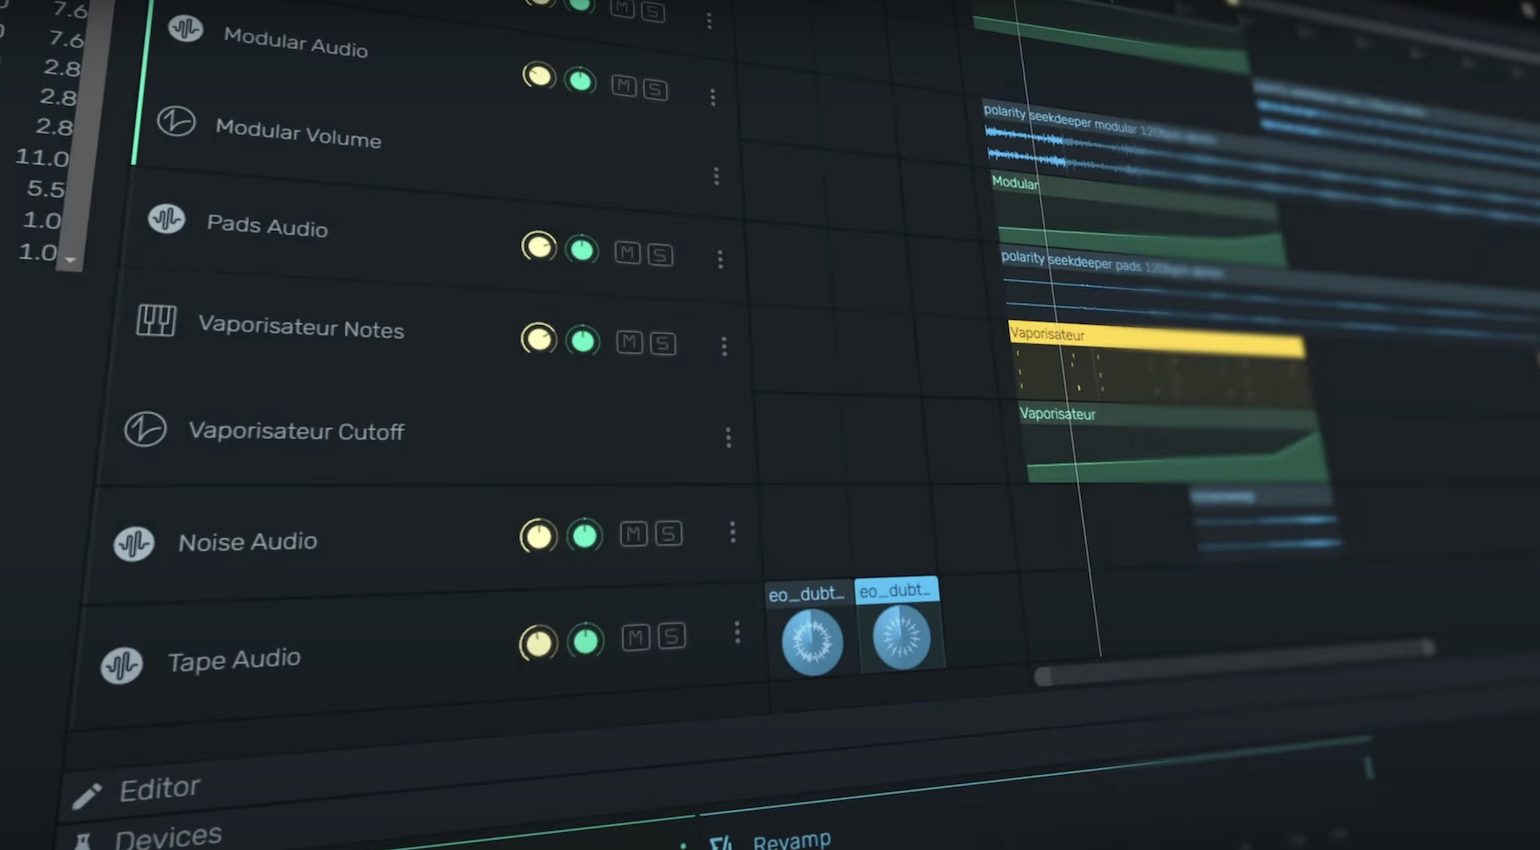The height and width of the screenshot is (850, 1540).
Task: Open the Pads Audio track options menu
Action: click(720, 260)
